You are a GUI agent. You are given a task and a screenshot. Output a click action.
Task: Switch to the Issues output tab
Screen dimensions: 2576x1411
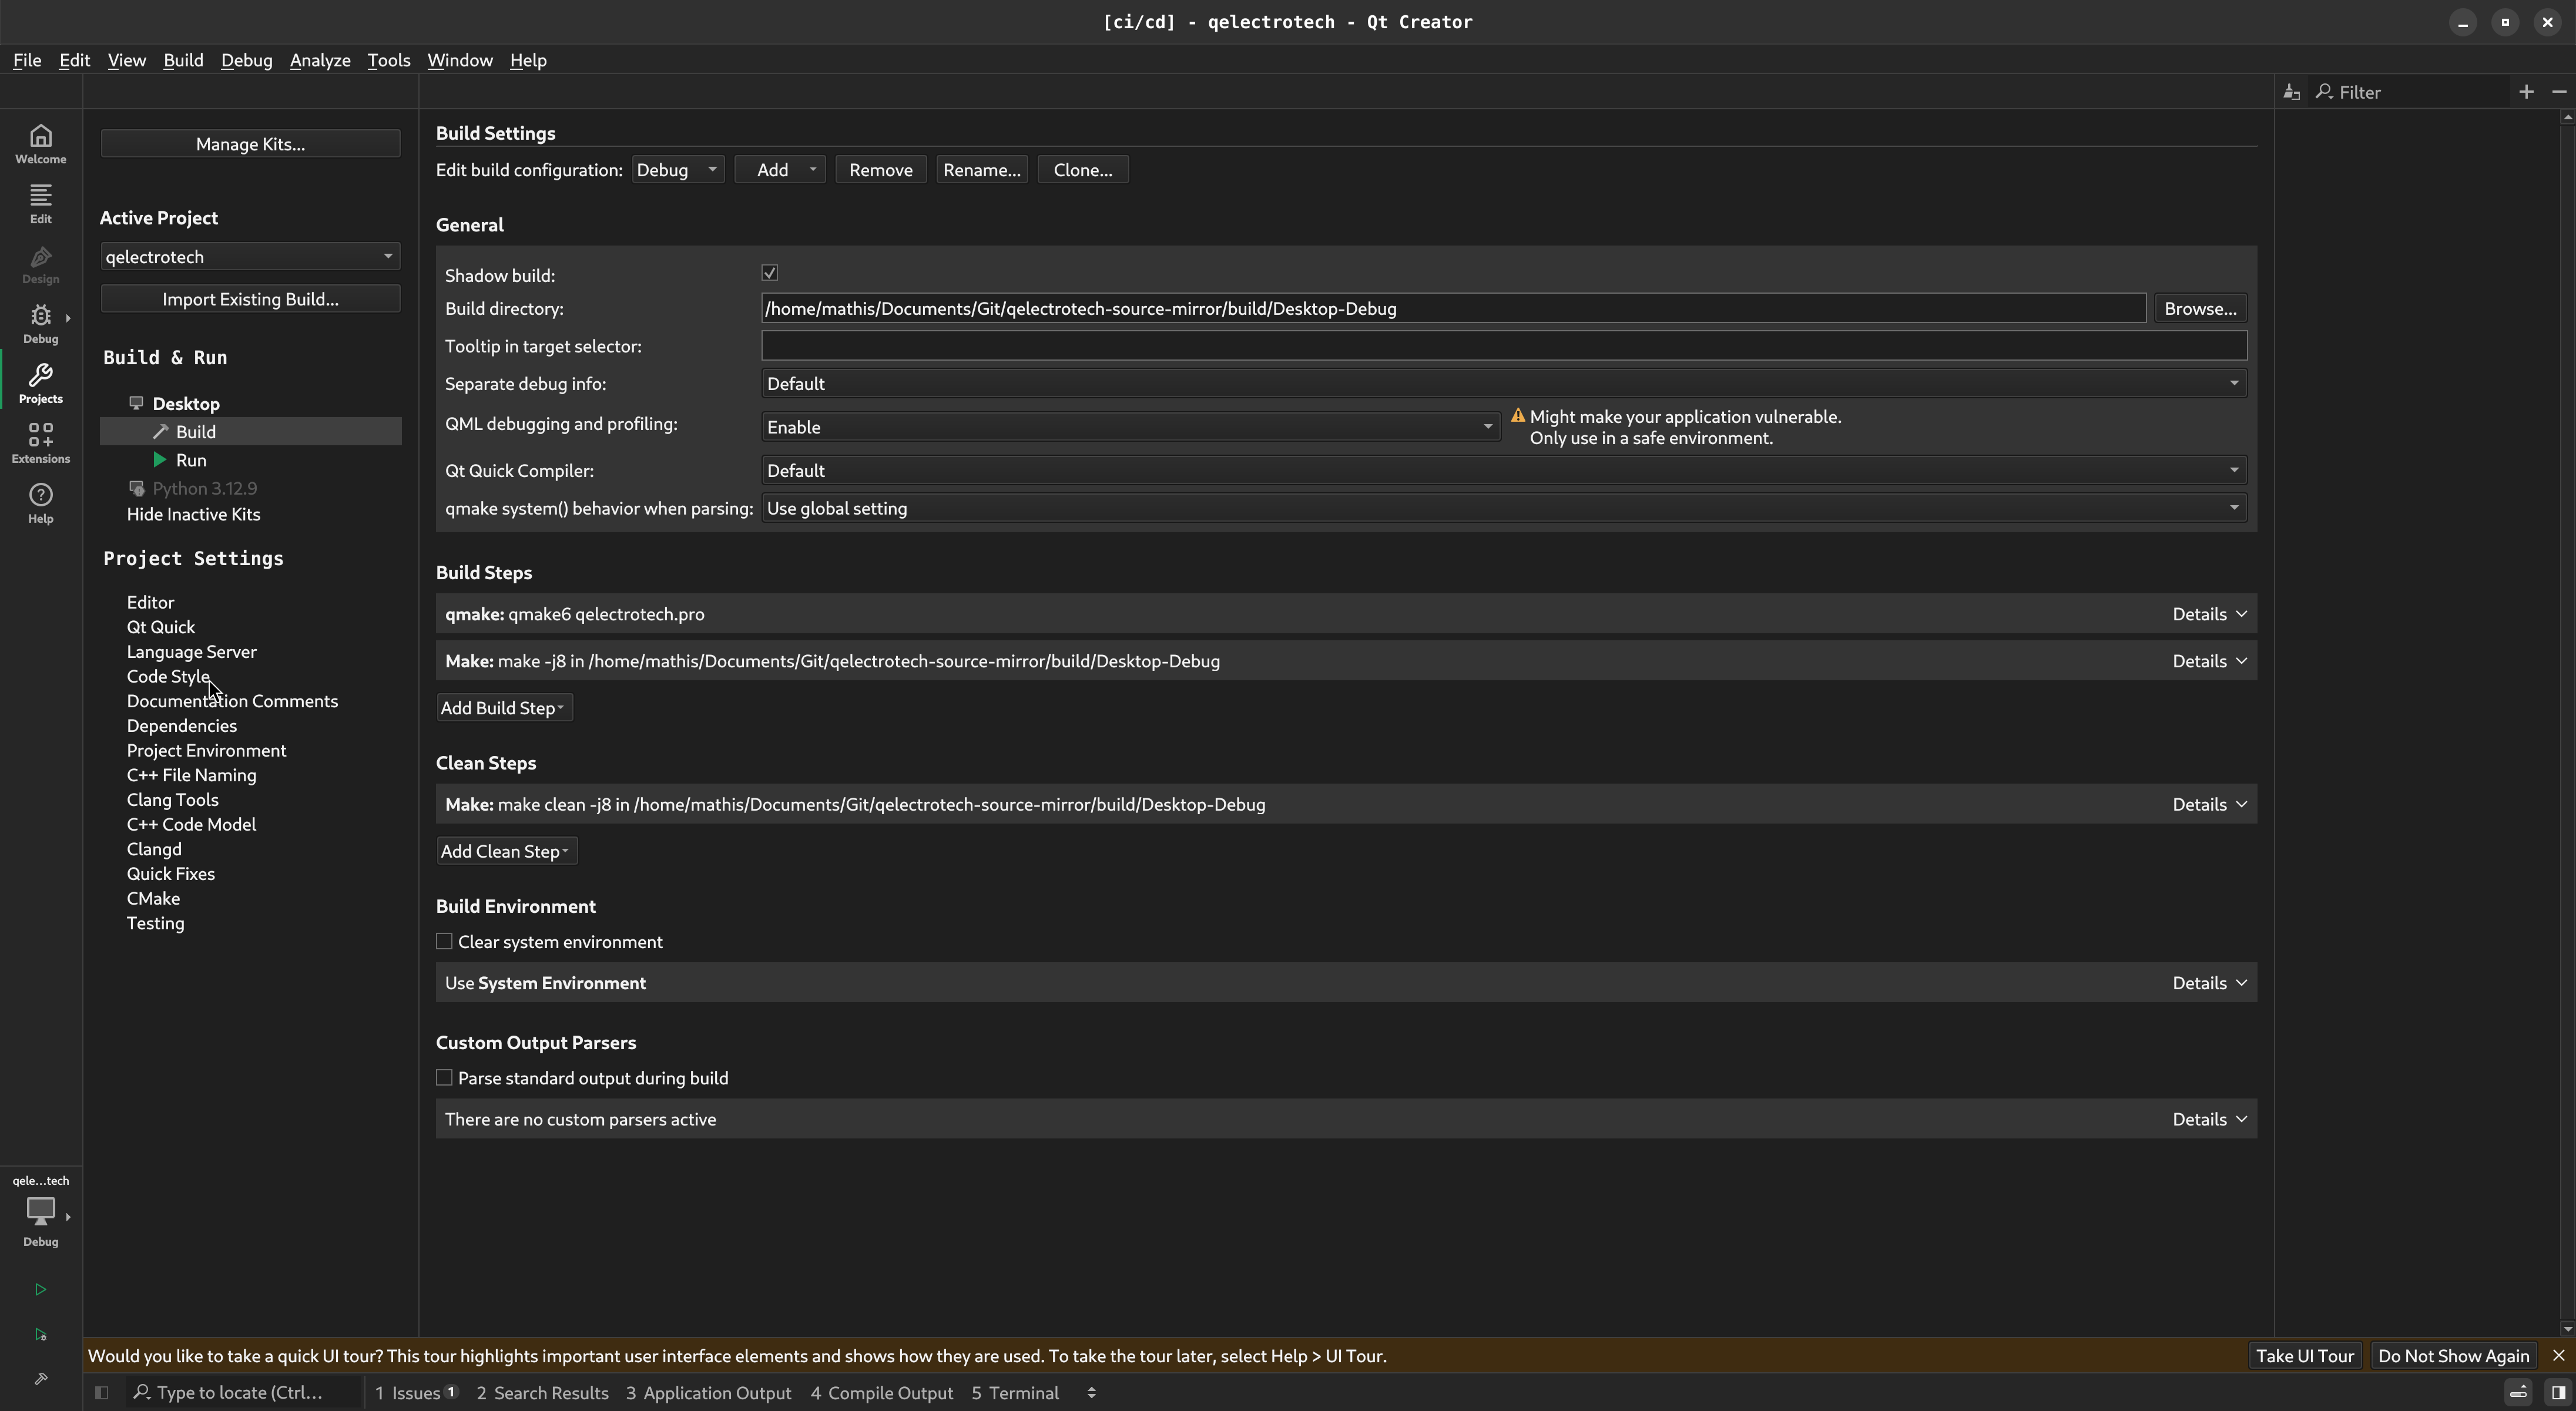[416, 1392]
